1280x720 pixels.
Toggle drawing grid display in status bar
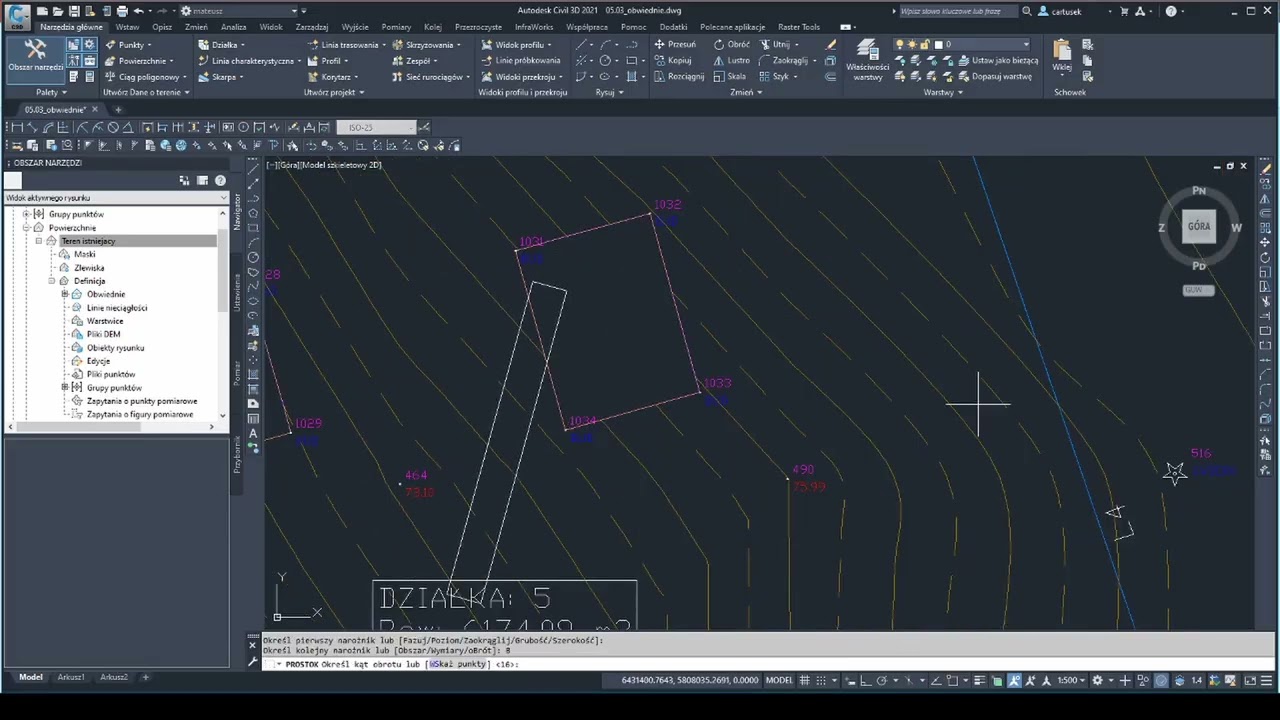(805, 680)
